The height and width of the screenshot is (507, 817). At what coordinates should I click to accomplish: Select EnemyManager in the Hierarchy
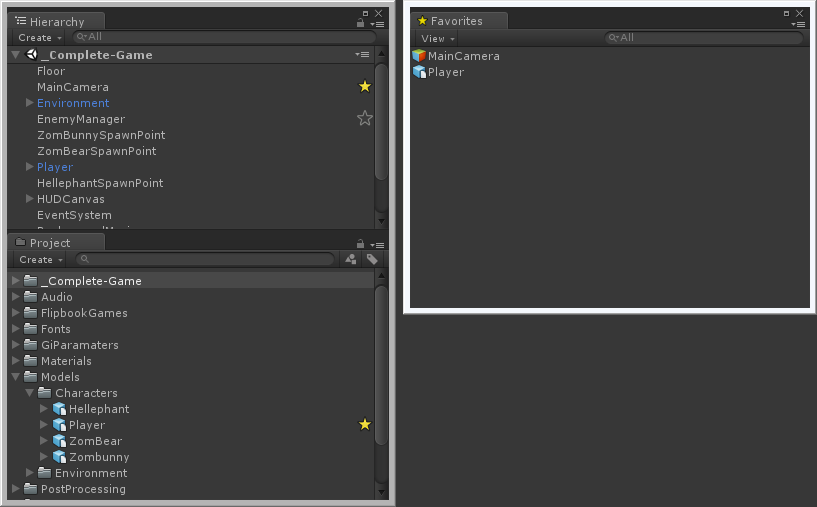click(81, 119)
